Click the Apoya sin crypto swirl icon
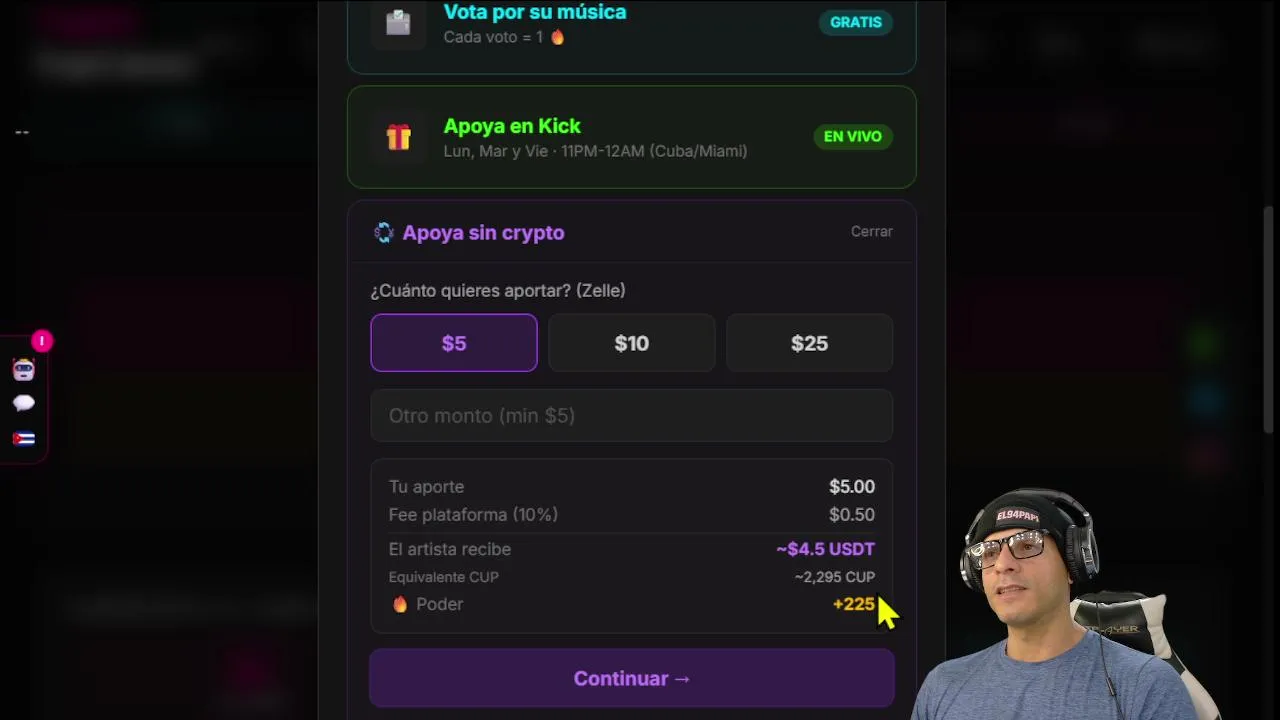Image resolution: width=1280 pixels, height=720 pixels. (x=383, y=233)
